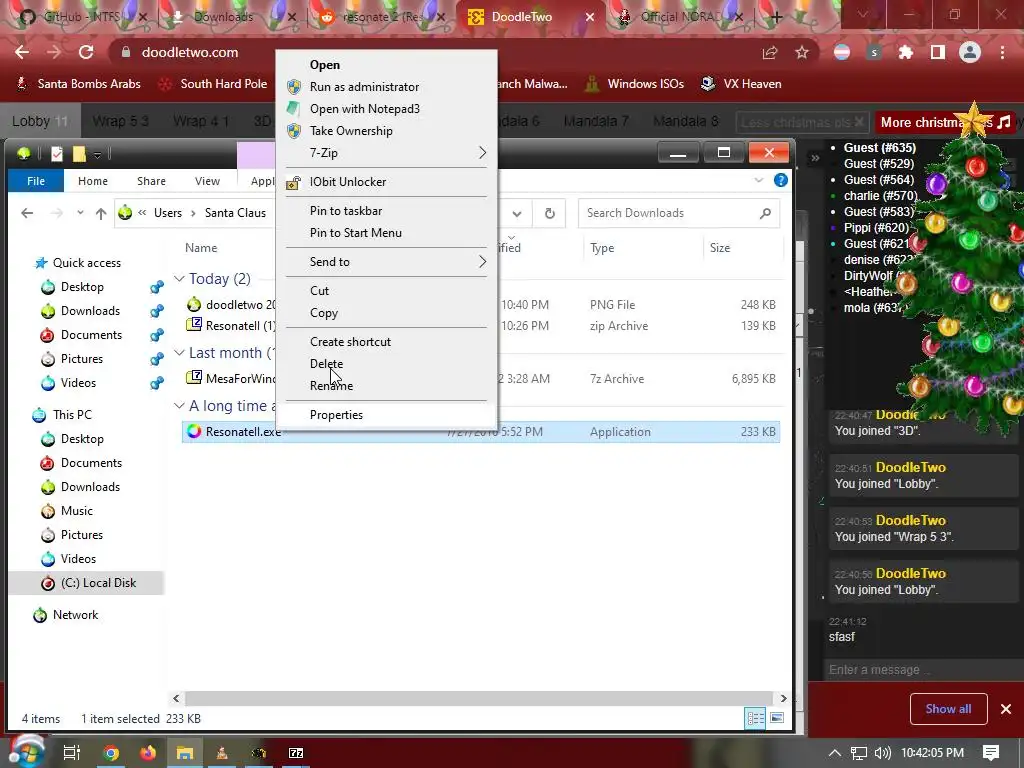Open browser extensions puzzle icon
Viewport: 1024px width, 768px height.
(x=906, y=52)
